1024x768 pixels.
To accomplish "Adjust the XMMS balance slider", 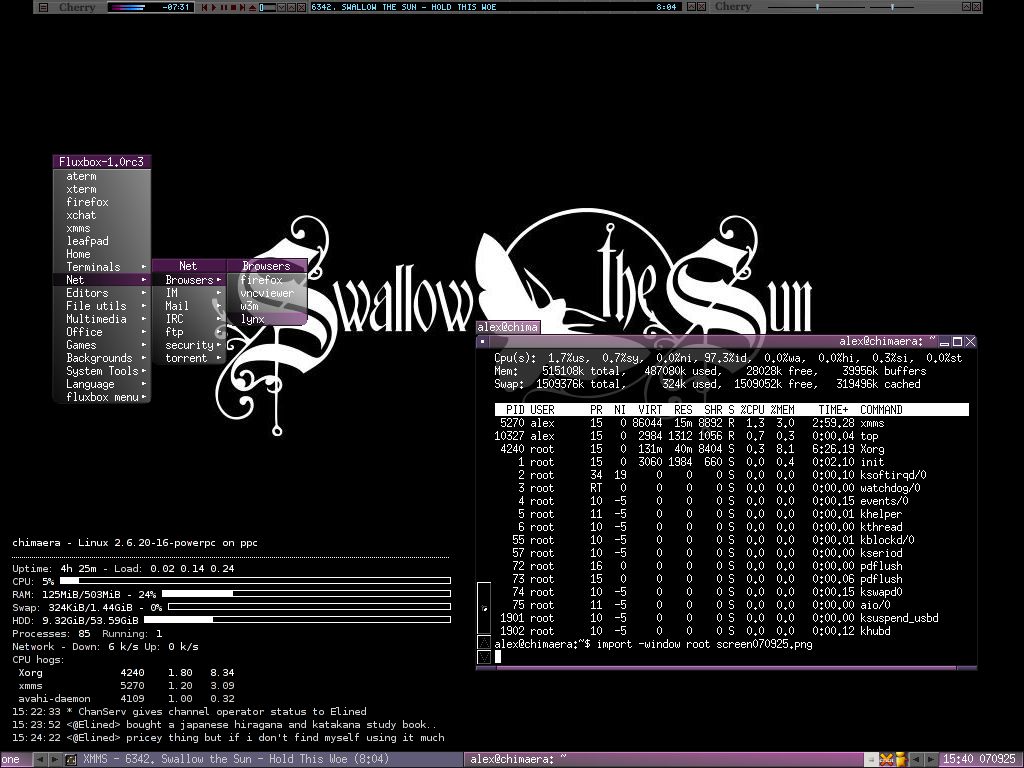I will [x=892, y=7].
